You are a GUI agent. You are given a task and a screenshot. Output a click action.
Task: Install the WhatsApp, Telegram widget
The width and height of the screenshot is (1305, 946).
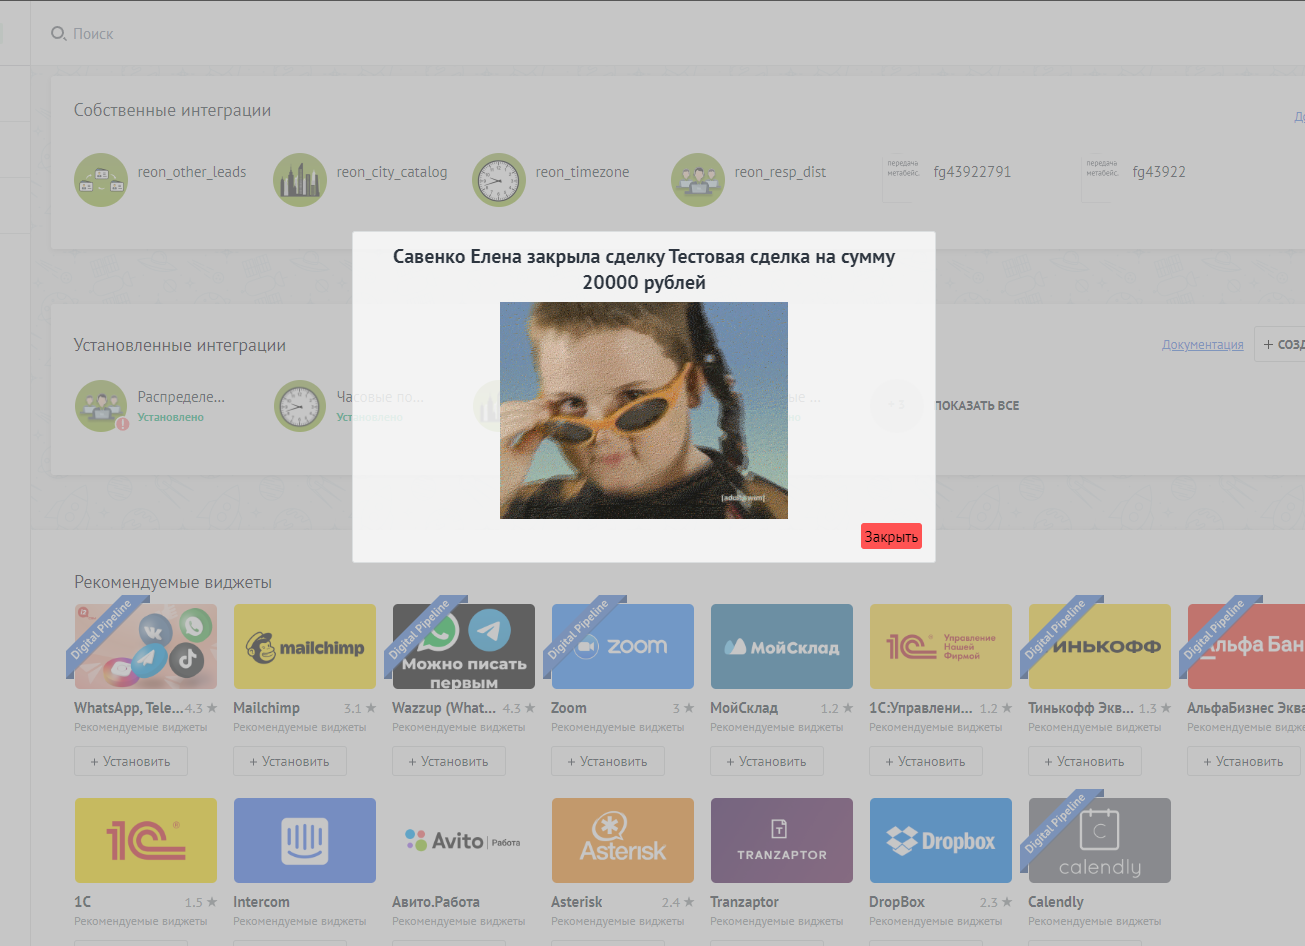[131, 761]
